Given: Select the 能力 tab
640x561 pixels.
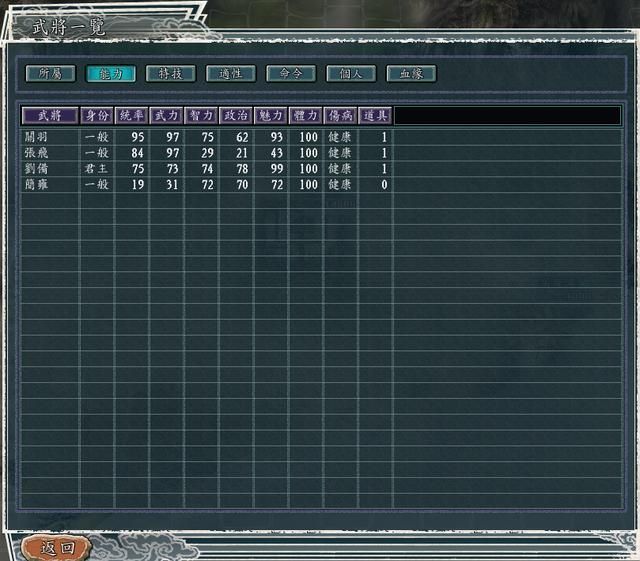Looking at the screenshot, I should point(110,74).
